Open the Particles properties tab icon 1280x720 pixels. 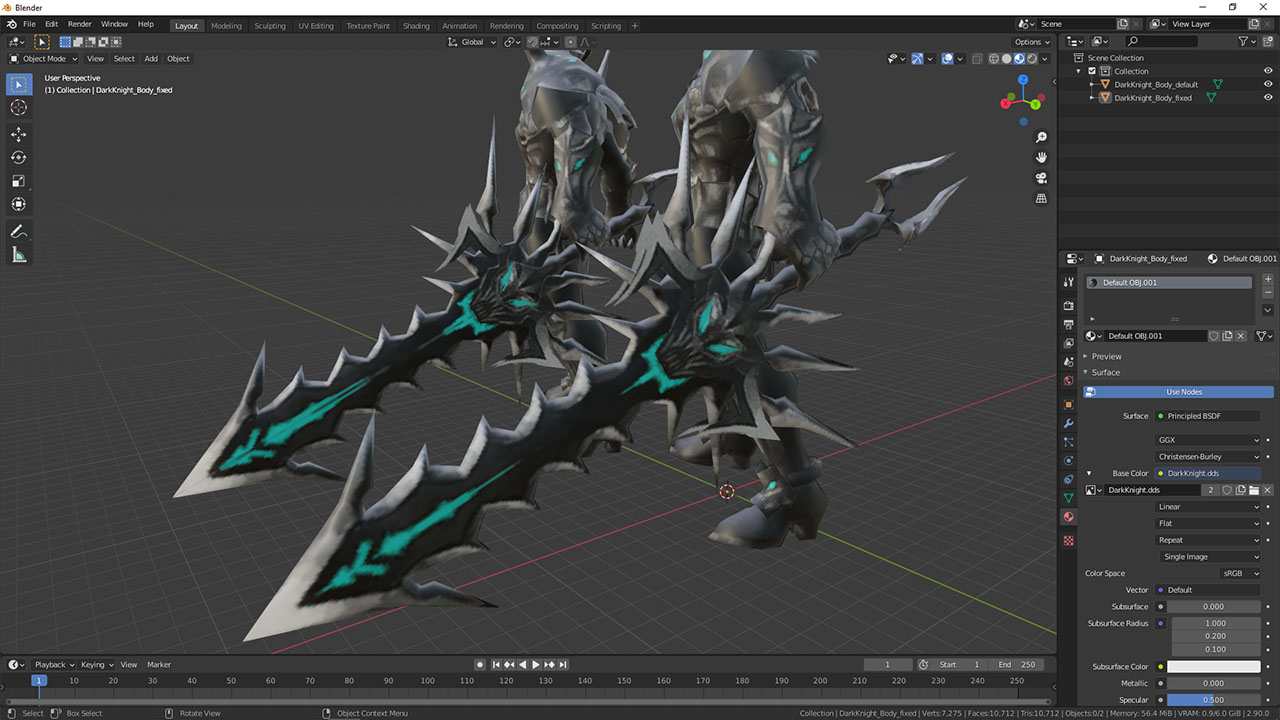pos(1068,442)
